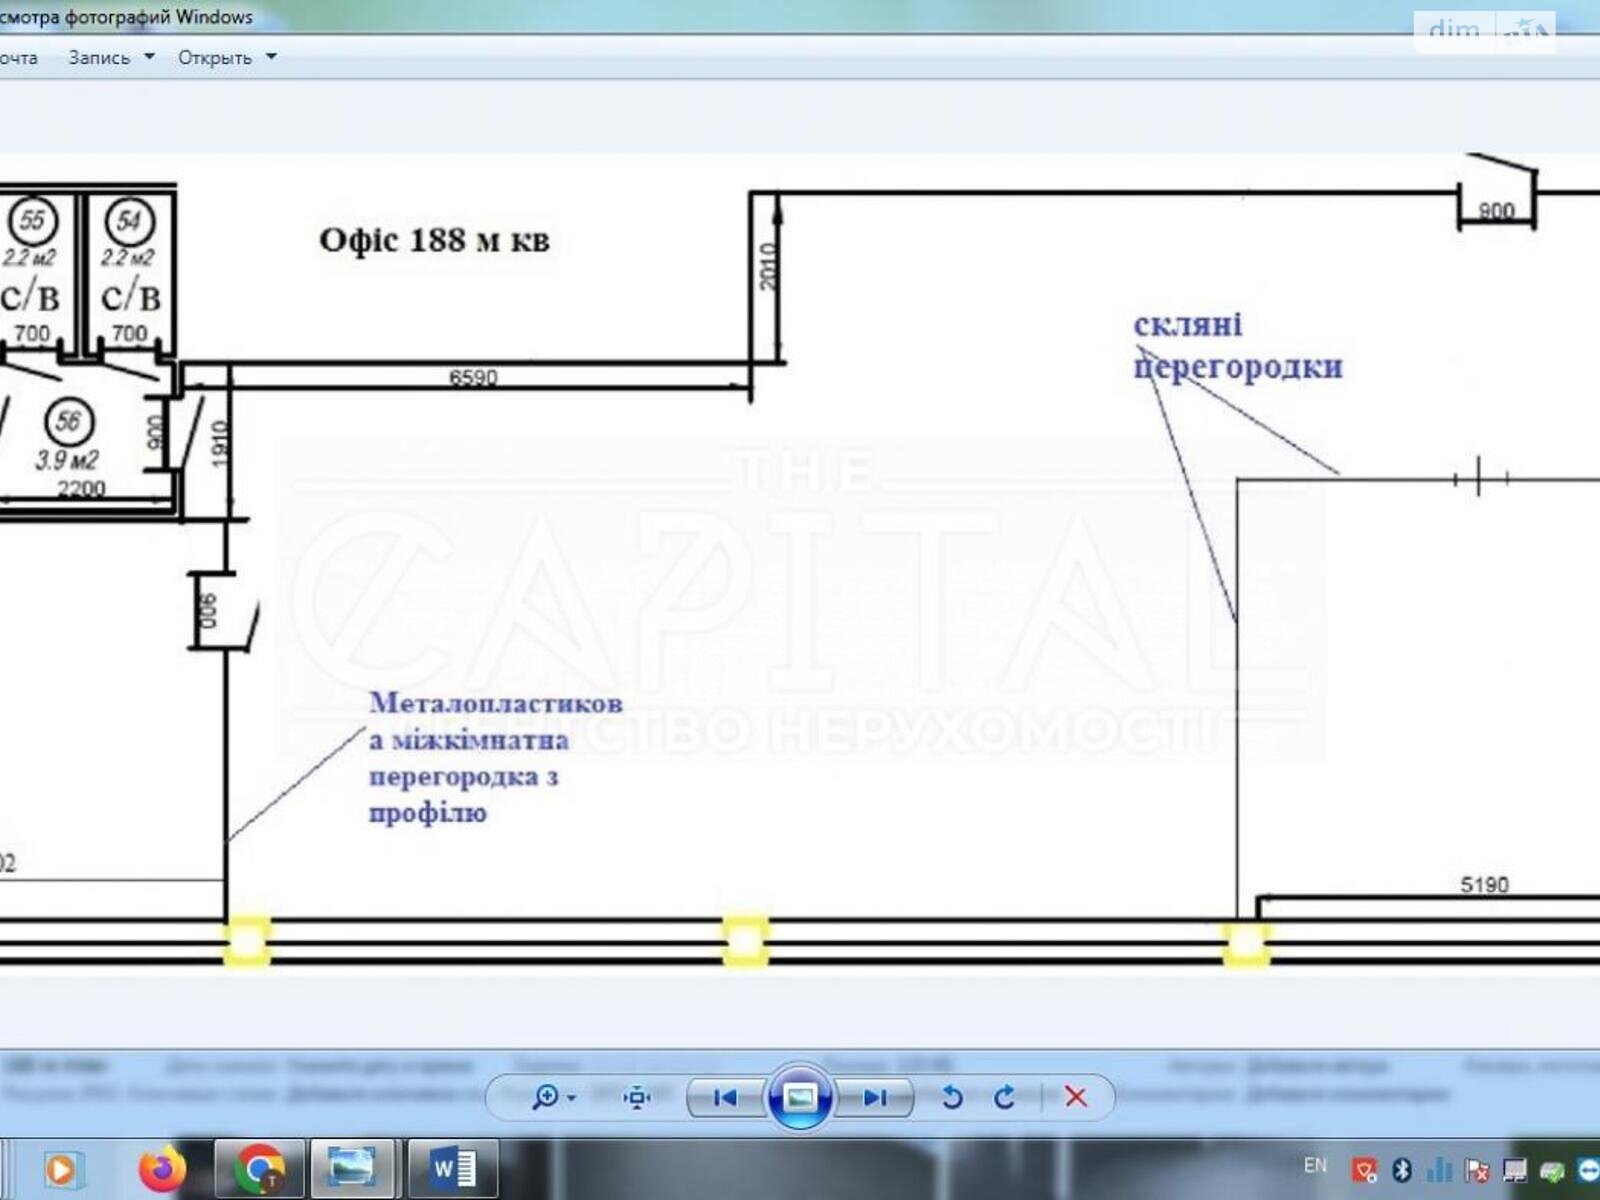Click room number 54 circle
The image size is (1600, 1200).
[130, 220]
